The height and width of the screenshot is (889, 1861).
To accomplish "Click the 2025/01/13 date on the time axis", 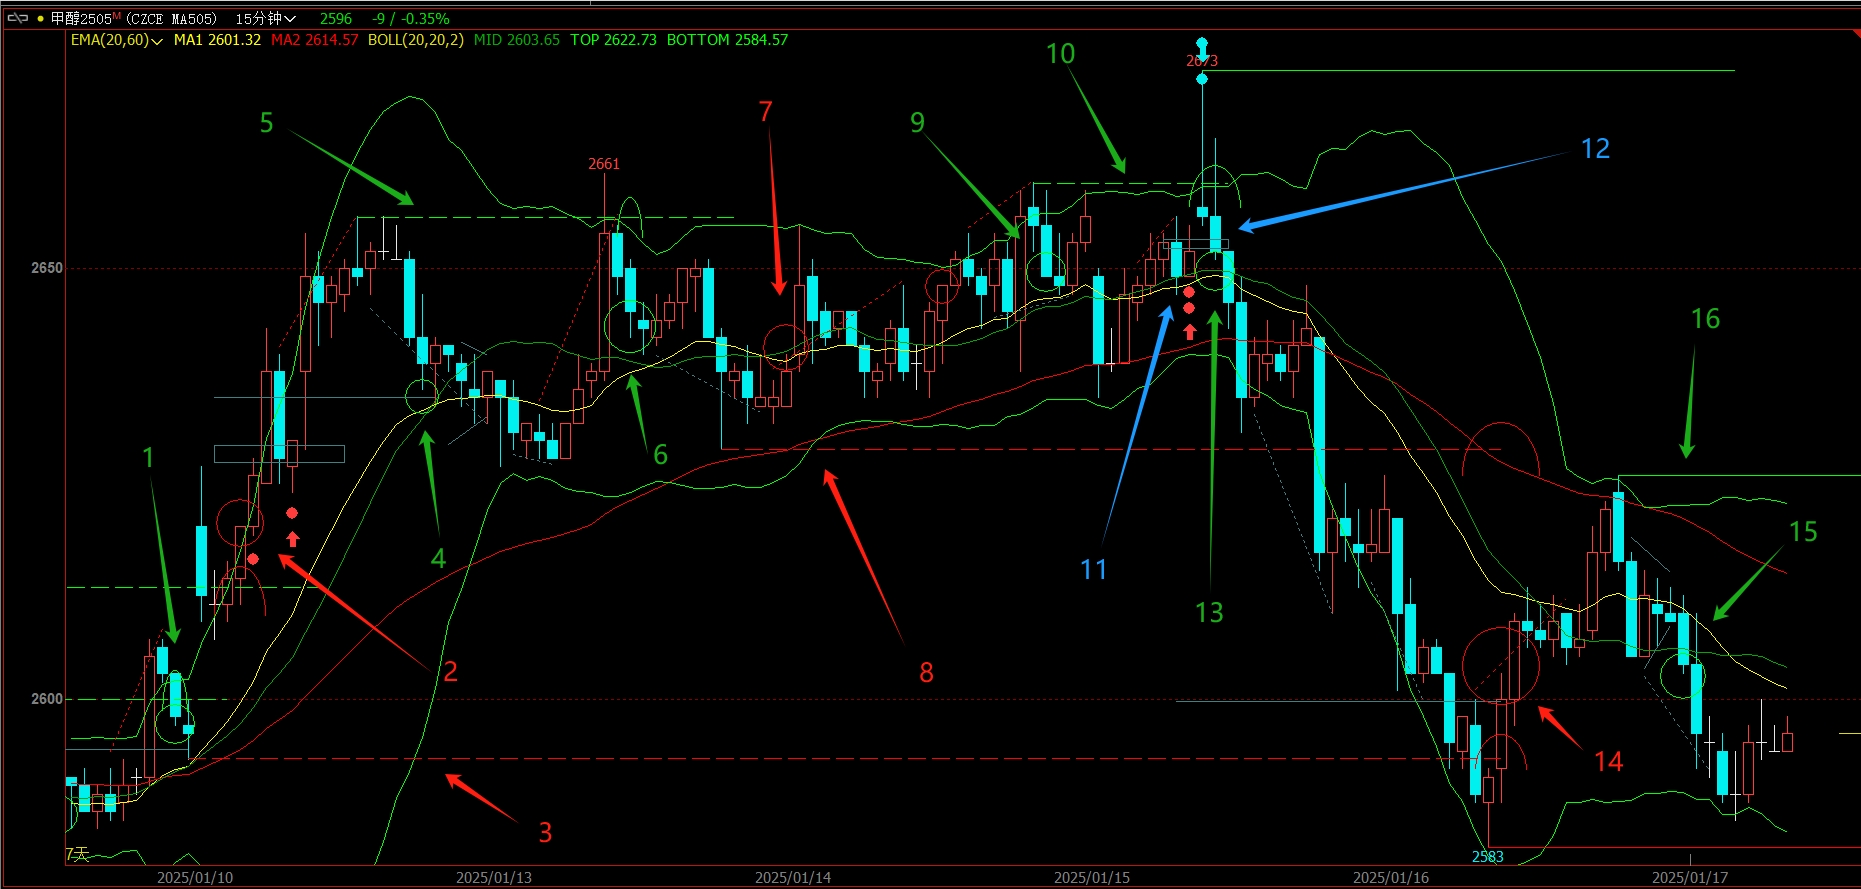I will 493,877.
